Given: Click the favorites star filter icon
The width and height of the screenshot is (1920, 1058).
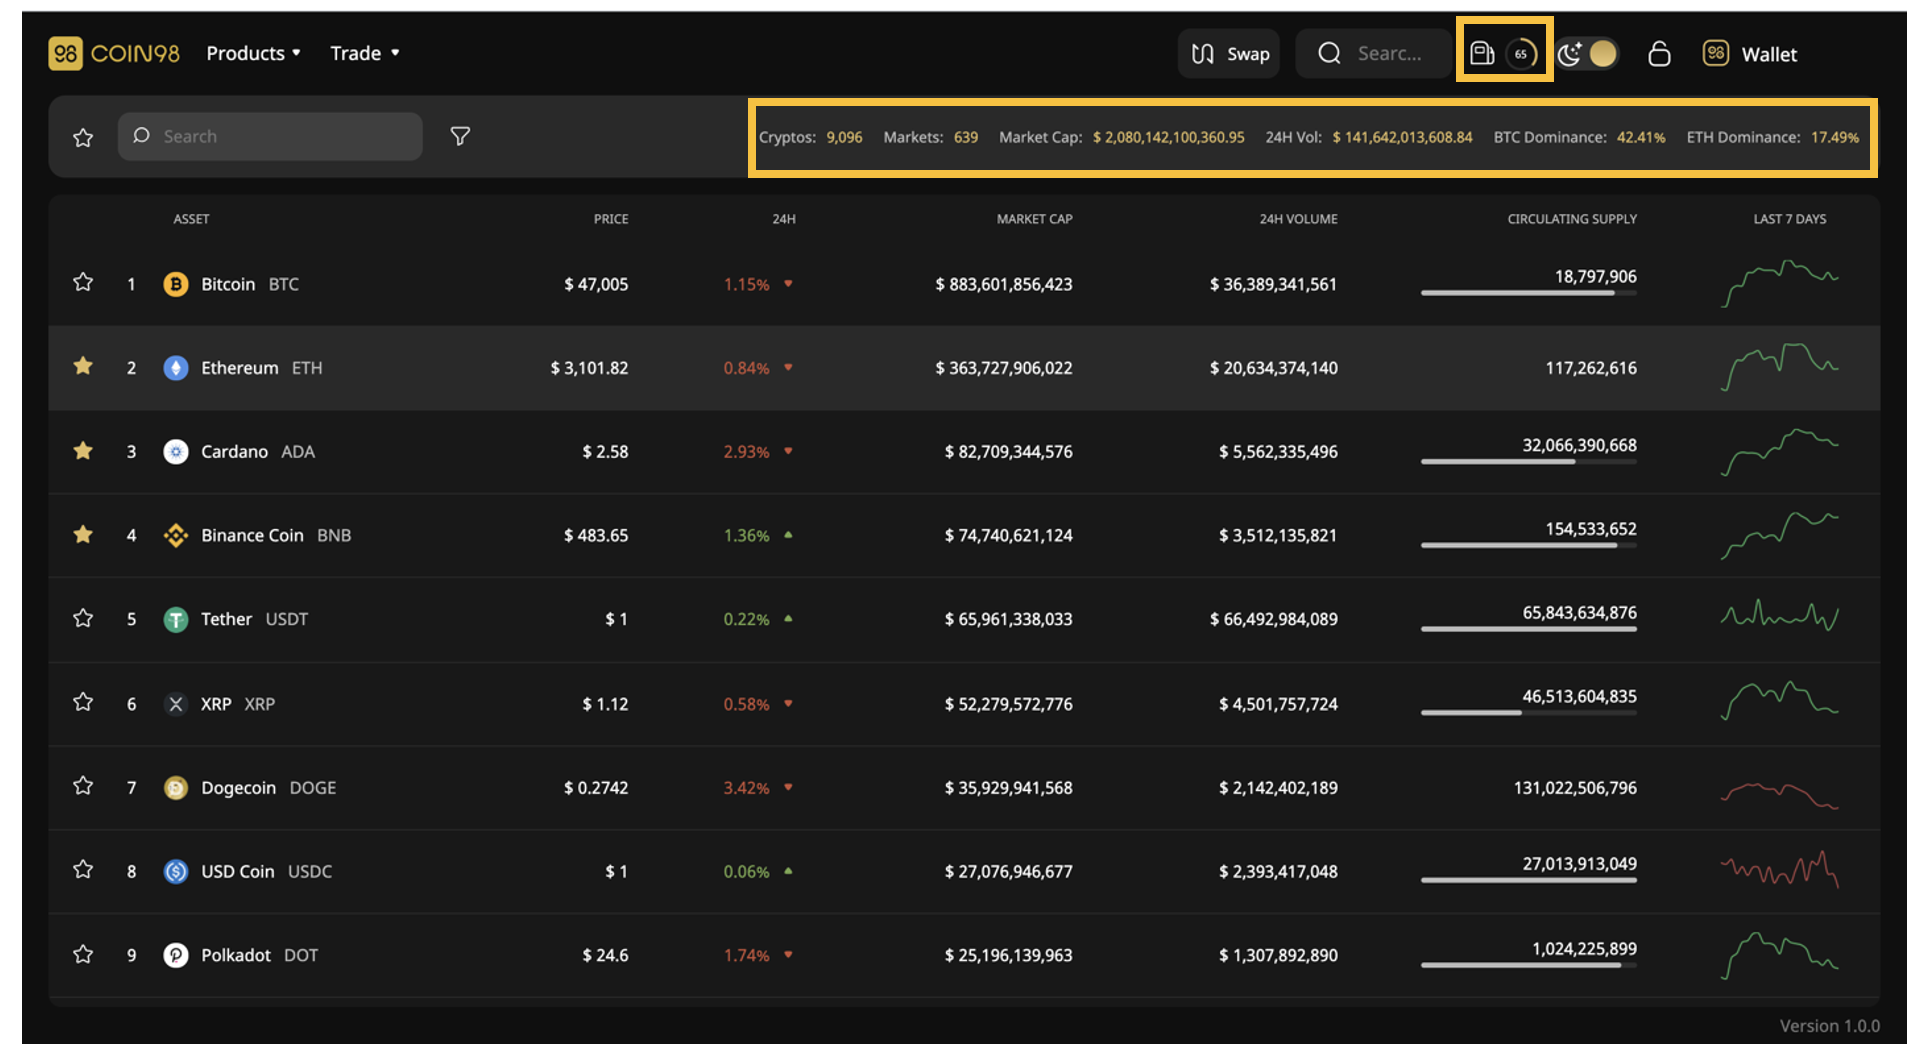Looking at the screenshot, I should [x=83, y=137].
